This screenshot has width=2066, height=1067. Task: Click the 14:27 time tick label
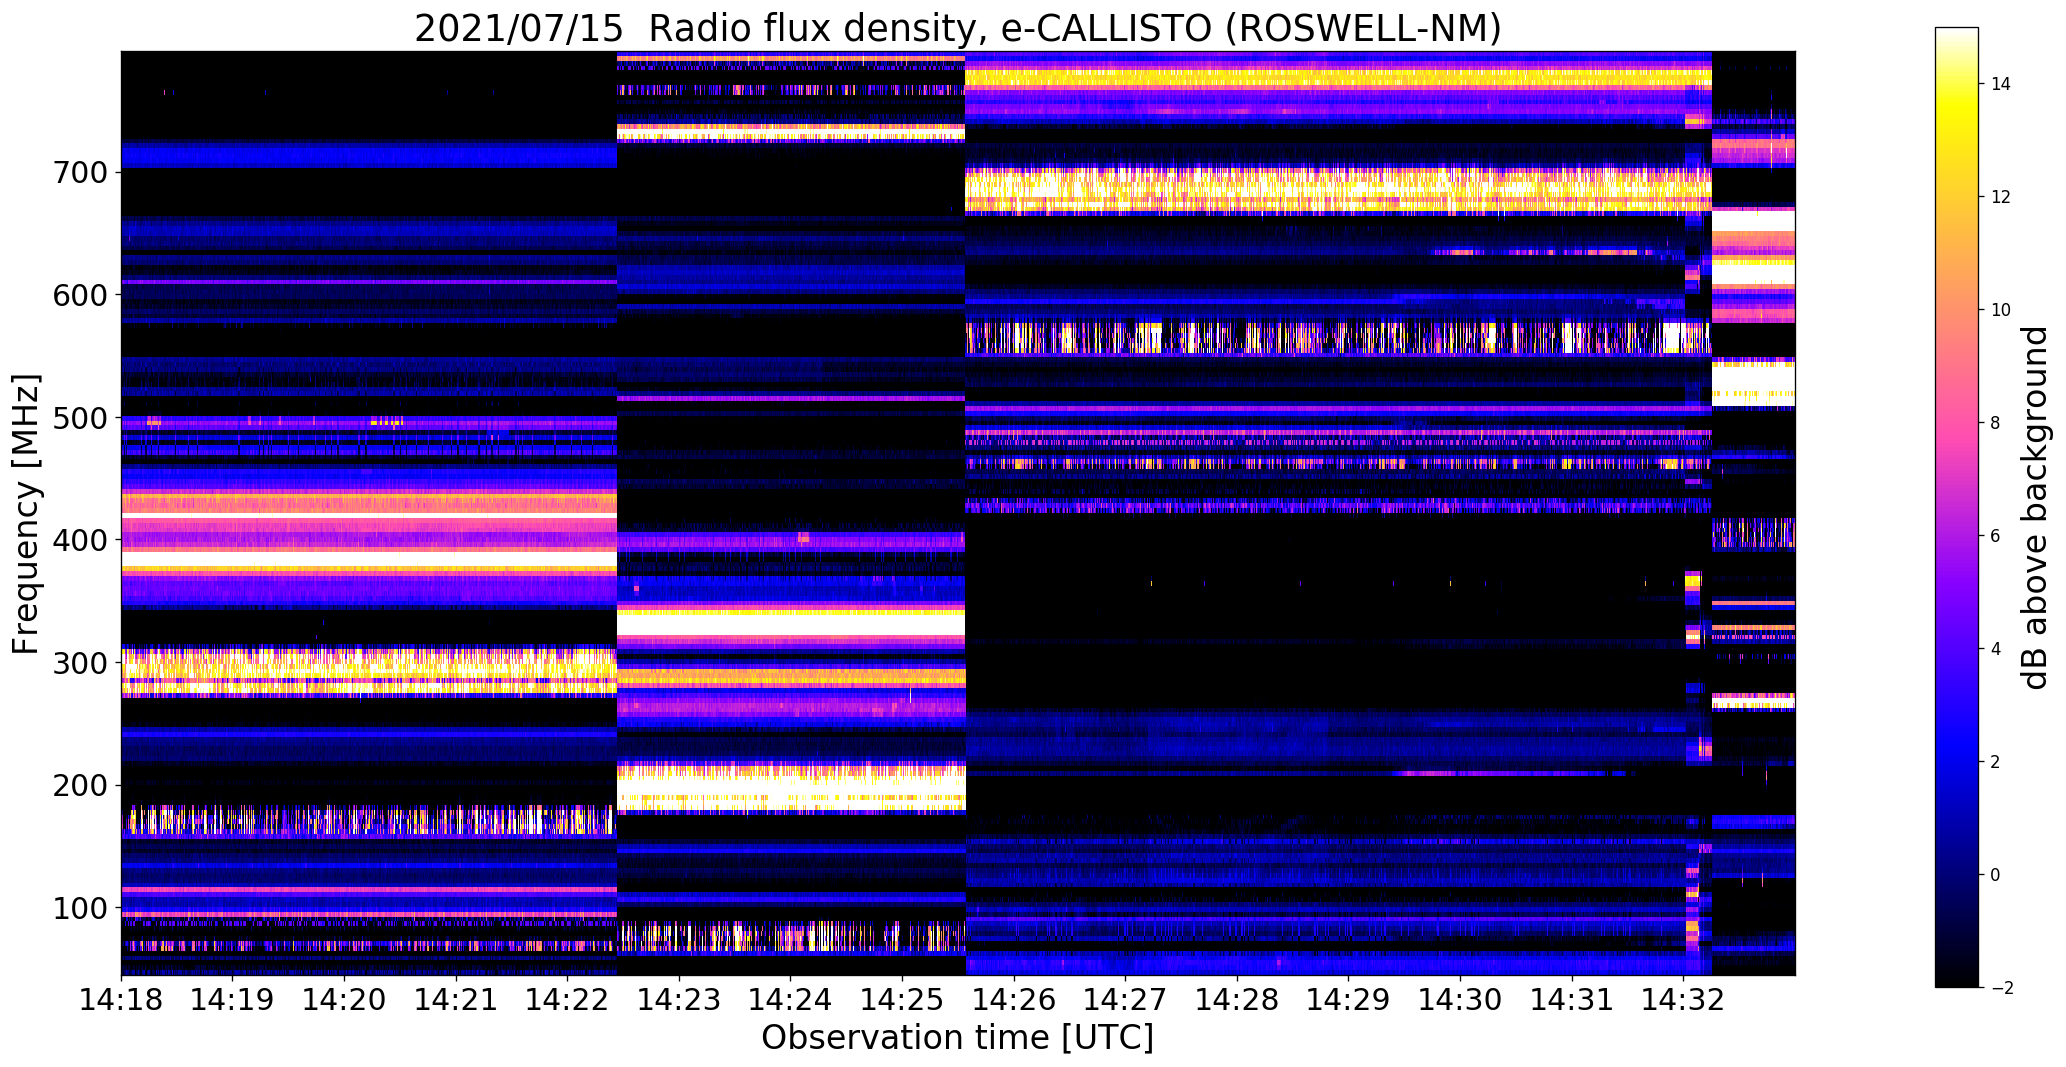(1125, 999)
